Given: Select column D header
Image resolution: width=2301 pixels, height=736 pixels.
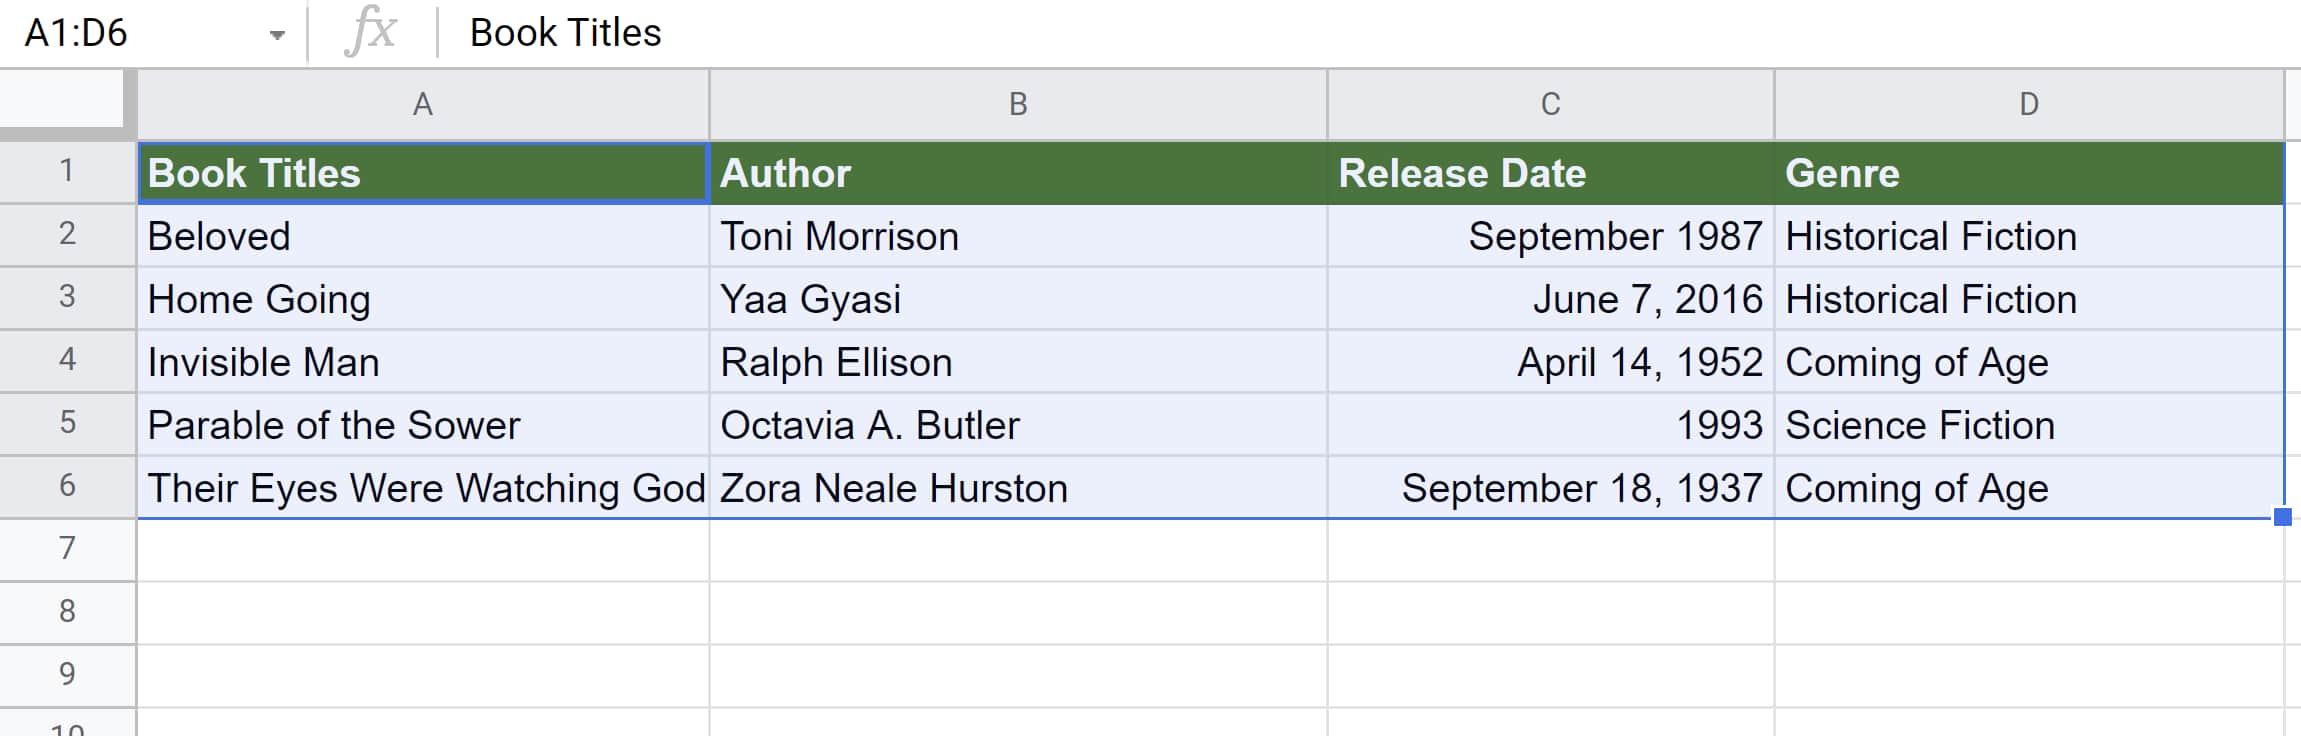Looking at the screenshot, I should tap(2028, 104).
